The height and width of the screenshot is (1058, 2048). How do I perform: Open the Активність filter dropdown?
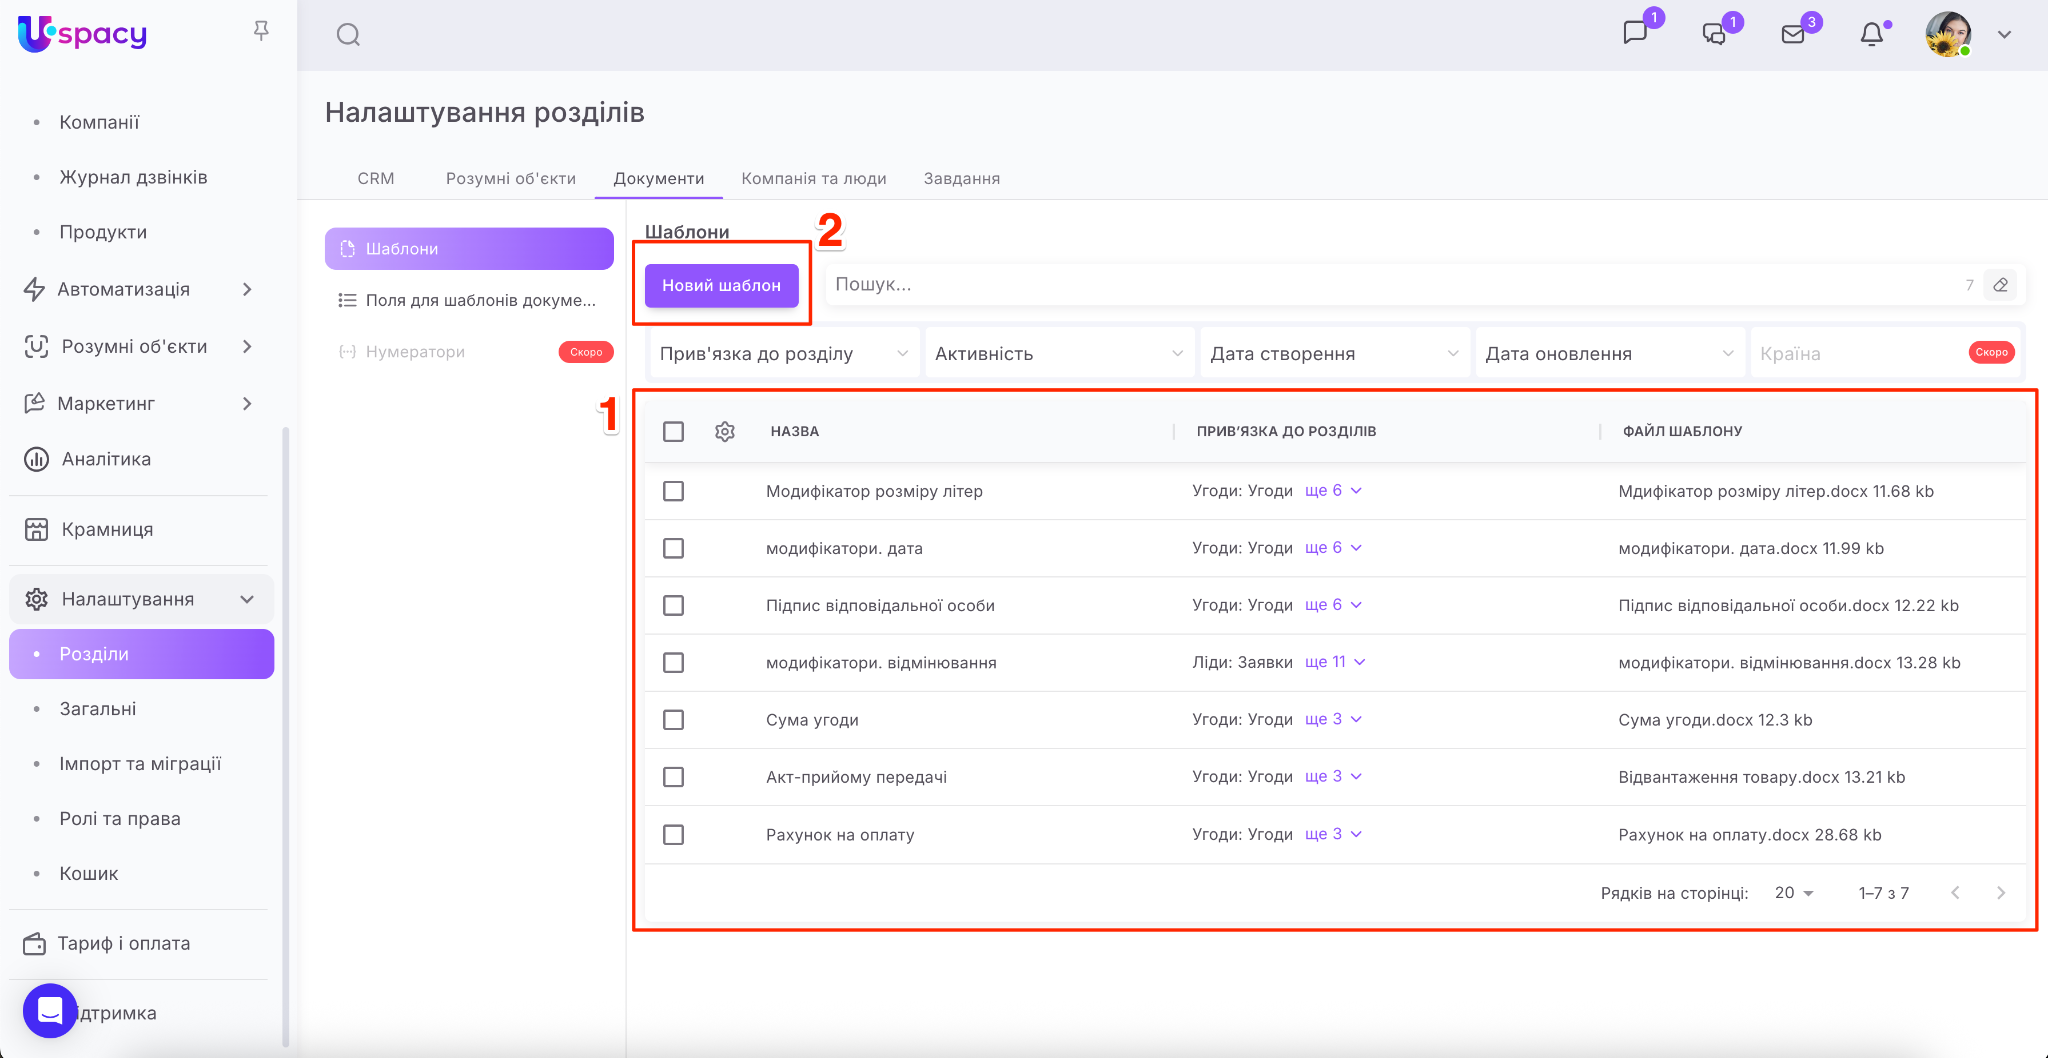pos(1059,353)
